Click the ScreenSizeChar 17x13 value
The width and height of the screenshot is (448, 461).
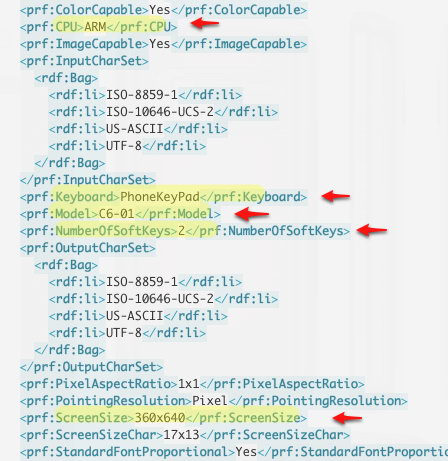[181, 435]
